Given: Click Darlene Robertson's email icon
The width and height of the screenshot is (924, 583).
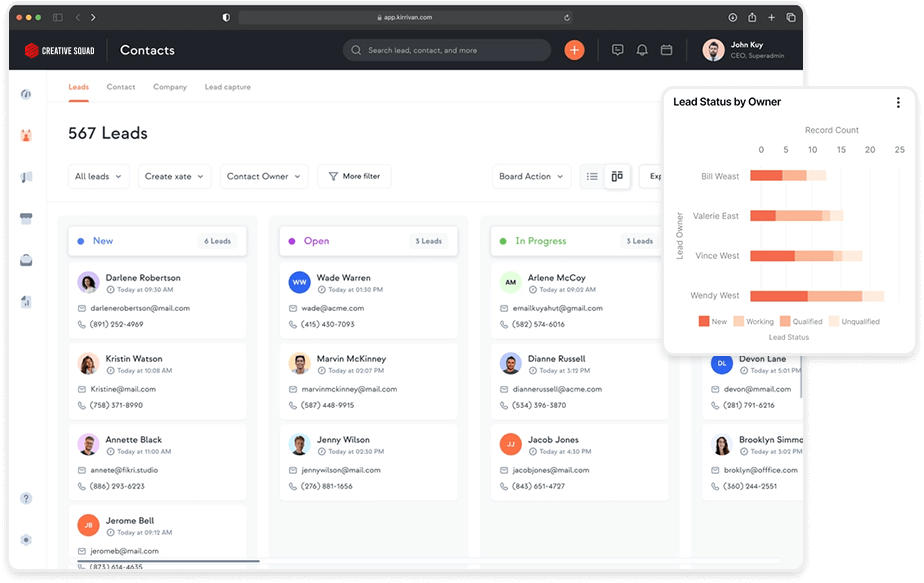Looking at the screenshot, I should click(x=82, y=308).
